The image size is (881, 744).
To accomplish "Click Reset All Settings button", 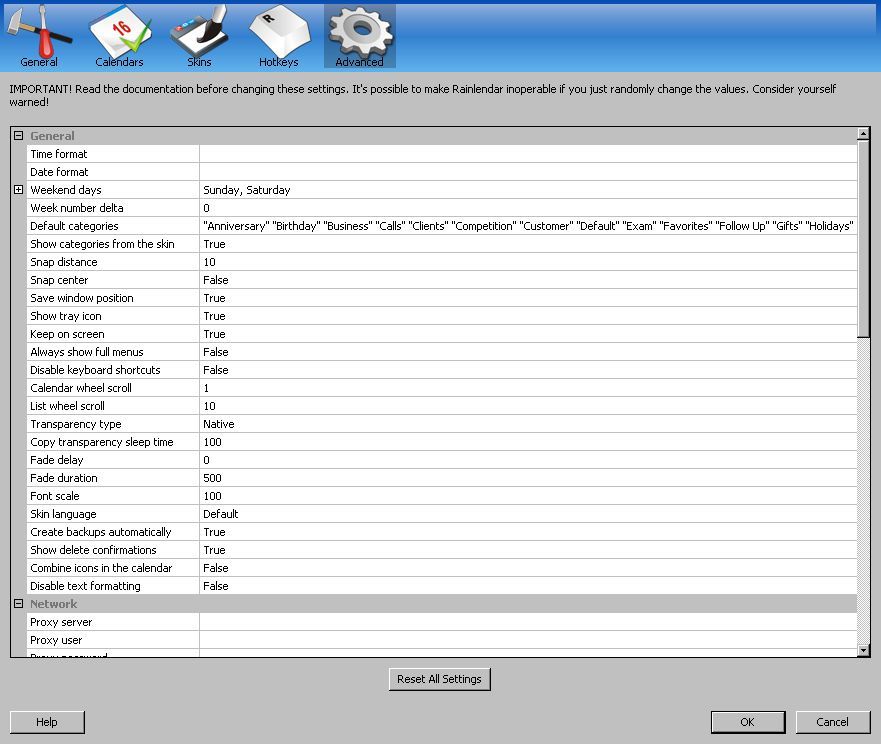I will [439, 679].
